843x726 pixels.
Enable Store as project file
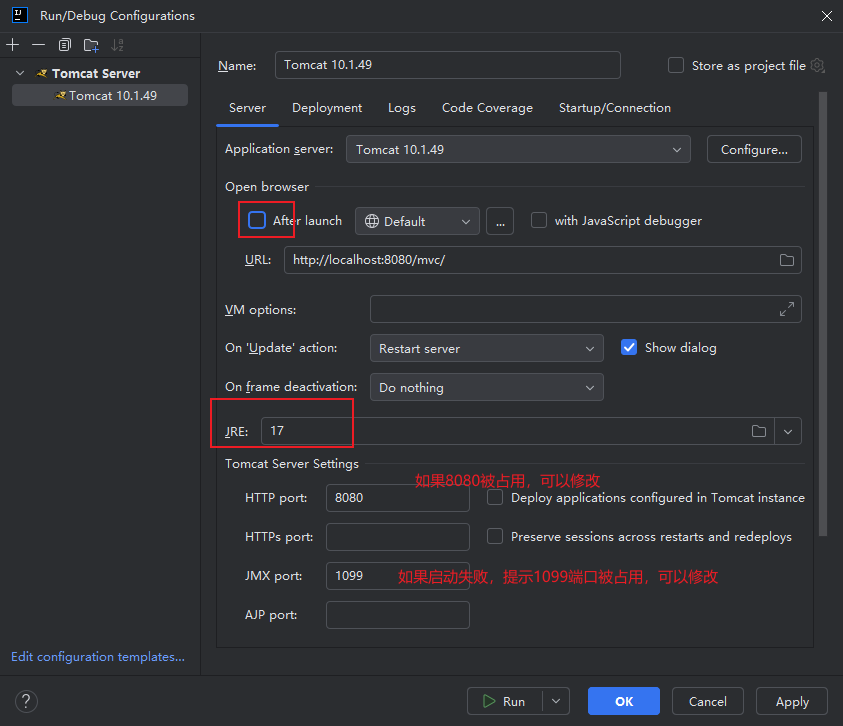pos(676,65)
